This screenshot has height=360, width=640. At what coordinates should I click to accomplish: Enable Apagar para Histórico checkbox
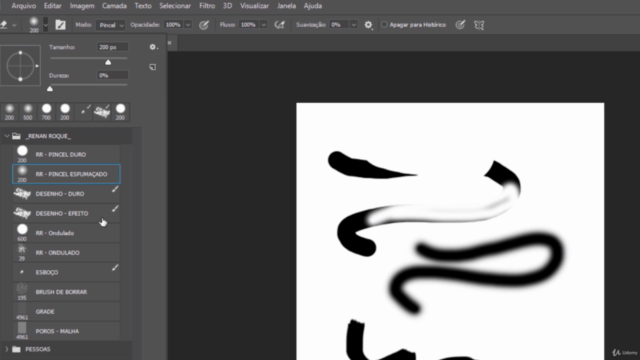384,25
